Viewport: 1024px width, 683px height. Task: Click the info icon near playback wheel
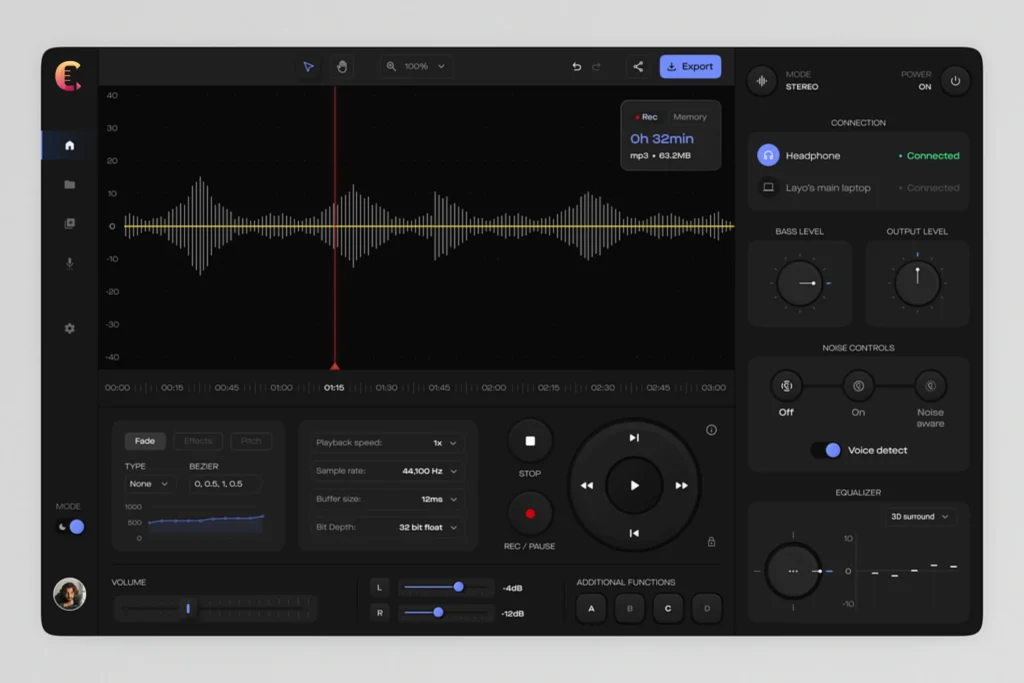click(x=711, y=430)
